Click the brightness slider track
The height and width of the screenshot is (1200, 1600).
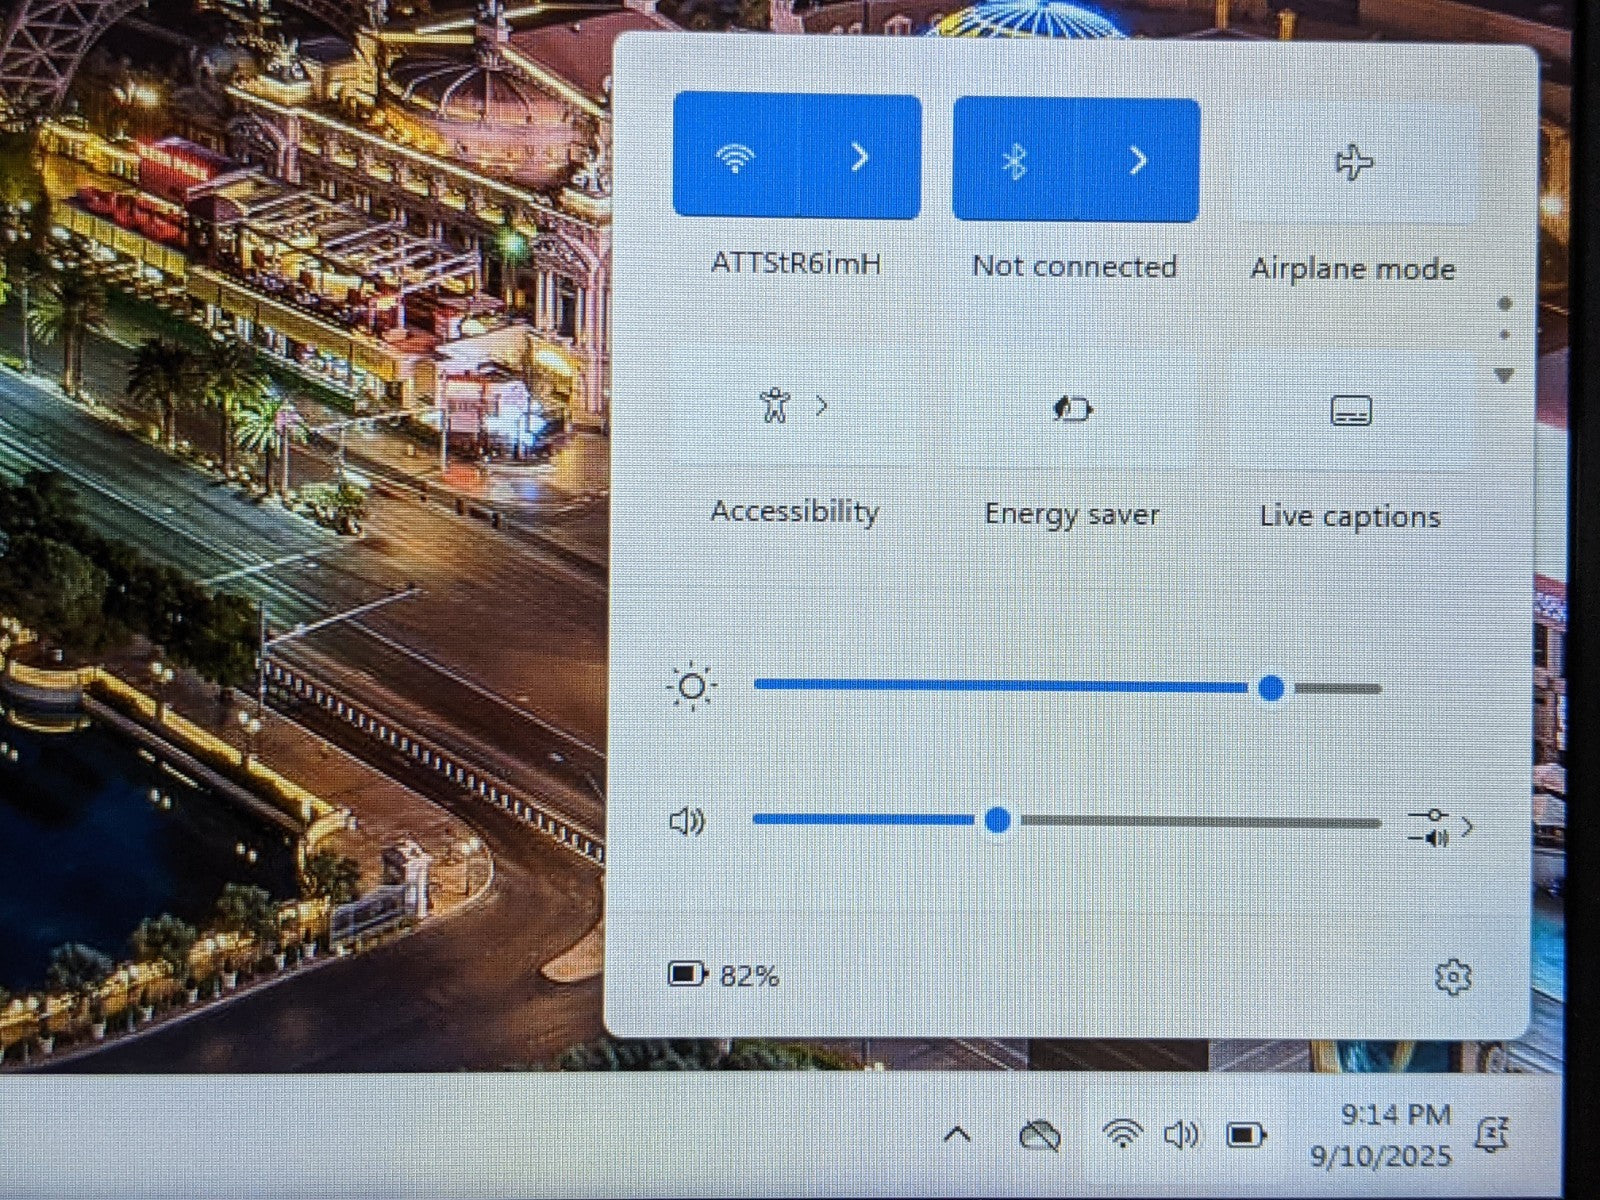tap(1000, 687)
